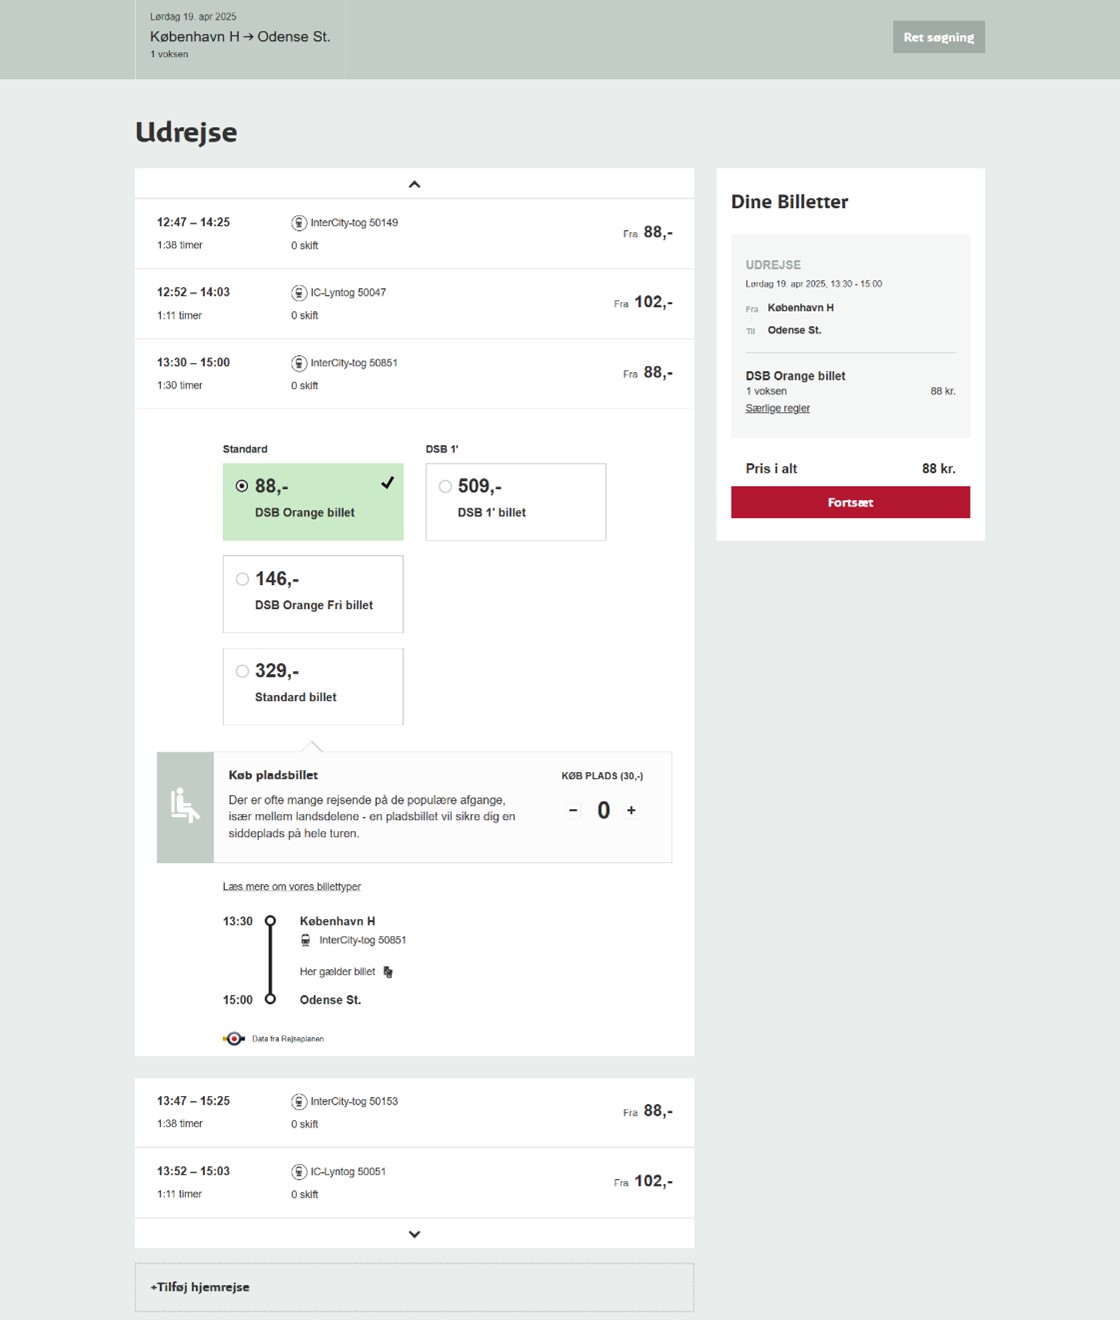The image size is (1120, 1320).
Task: Click the 'UDREJSE' label in ticket summary
Action: pos(773,265)
